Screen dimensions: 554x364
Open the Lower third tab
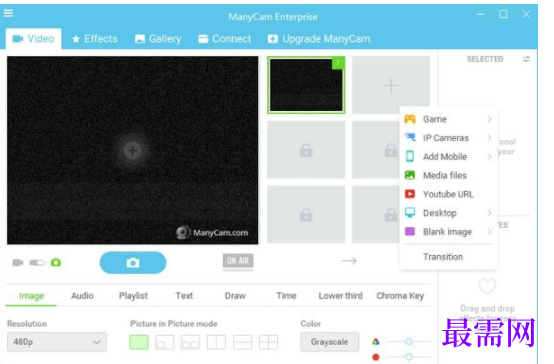(340, 296)
